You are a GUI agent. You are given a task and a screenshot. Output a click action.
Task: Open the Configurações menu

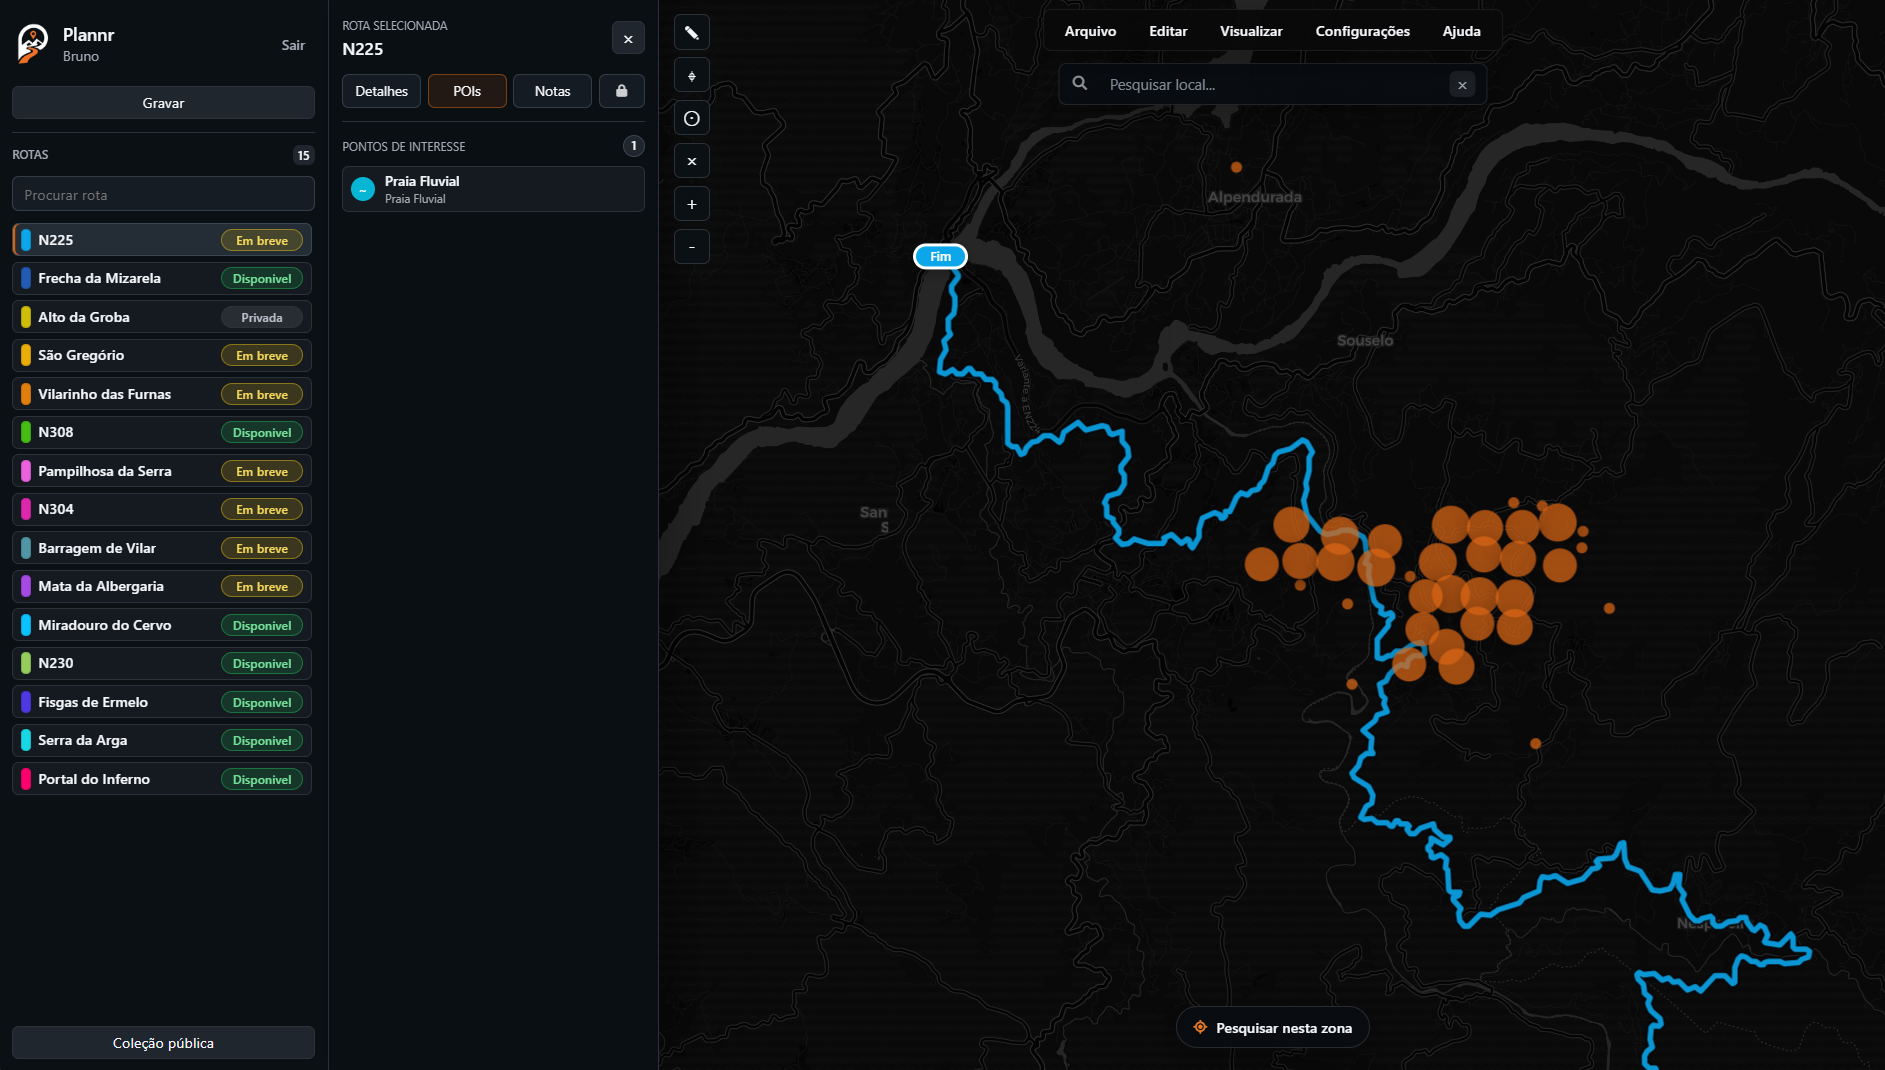pos(1362,31)
